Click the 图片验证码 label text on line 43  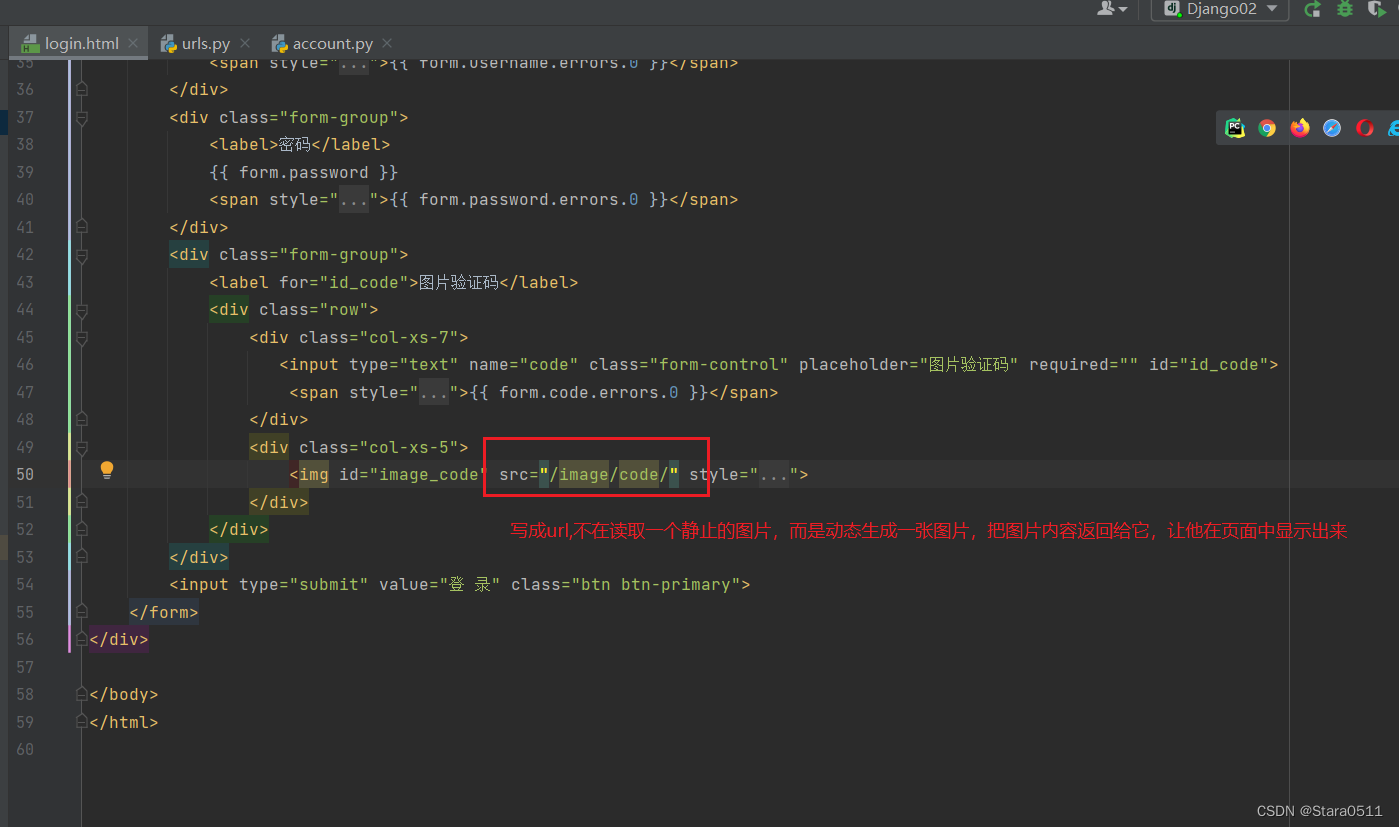pos(458,282)
